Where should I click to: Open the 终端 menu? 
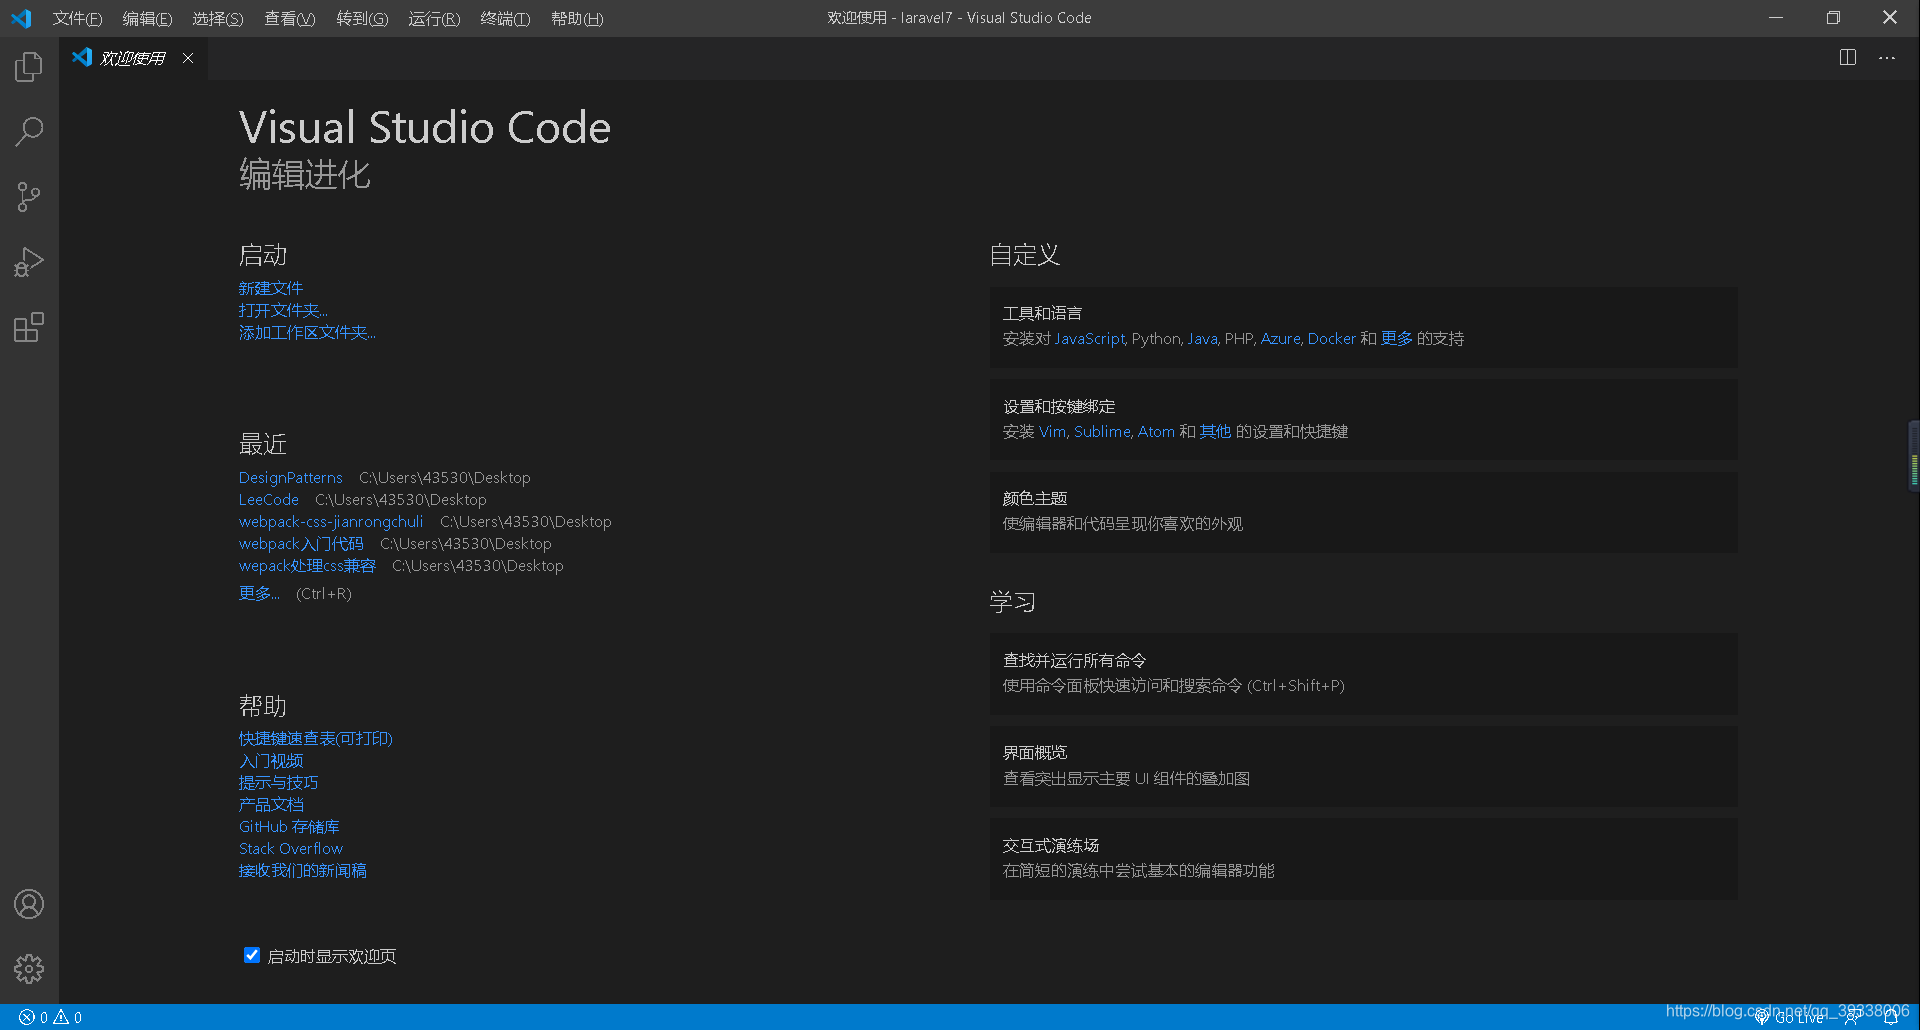click(x=504, y=18)
